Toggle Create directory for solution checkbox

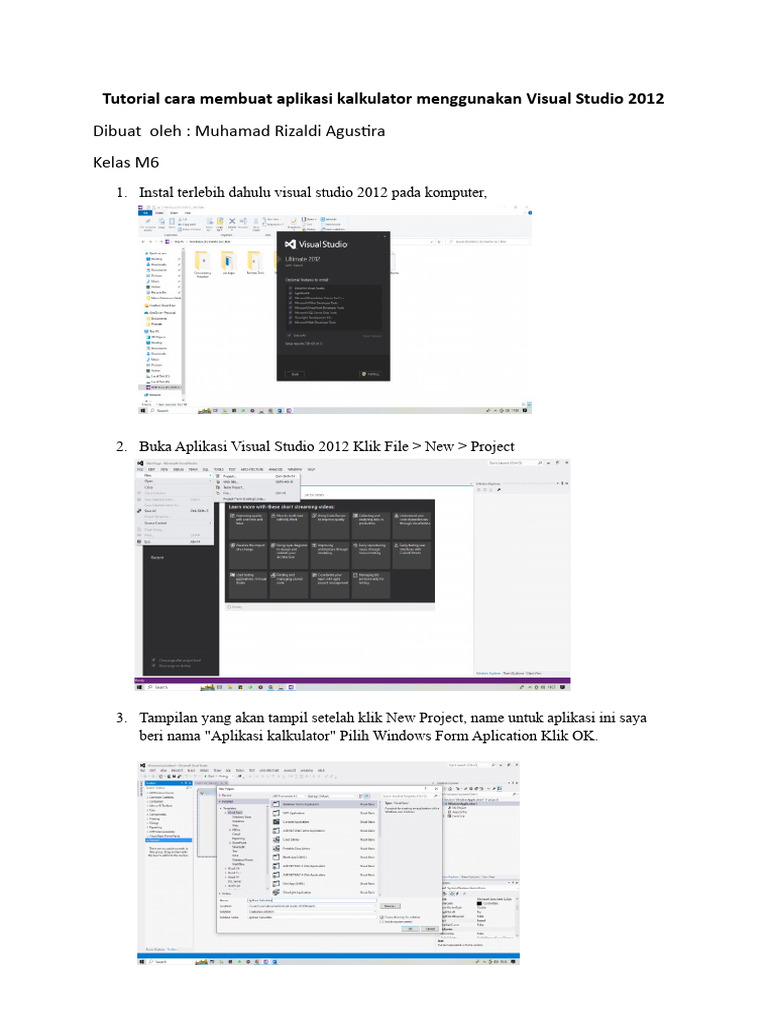(x=381, y=917)
